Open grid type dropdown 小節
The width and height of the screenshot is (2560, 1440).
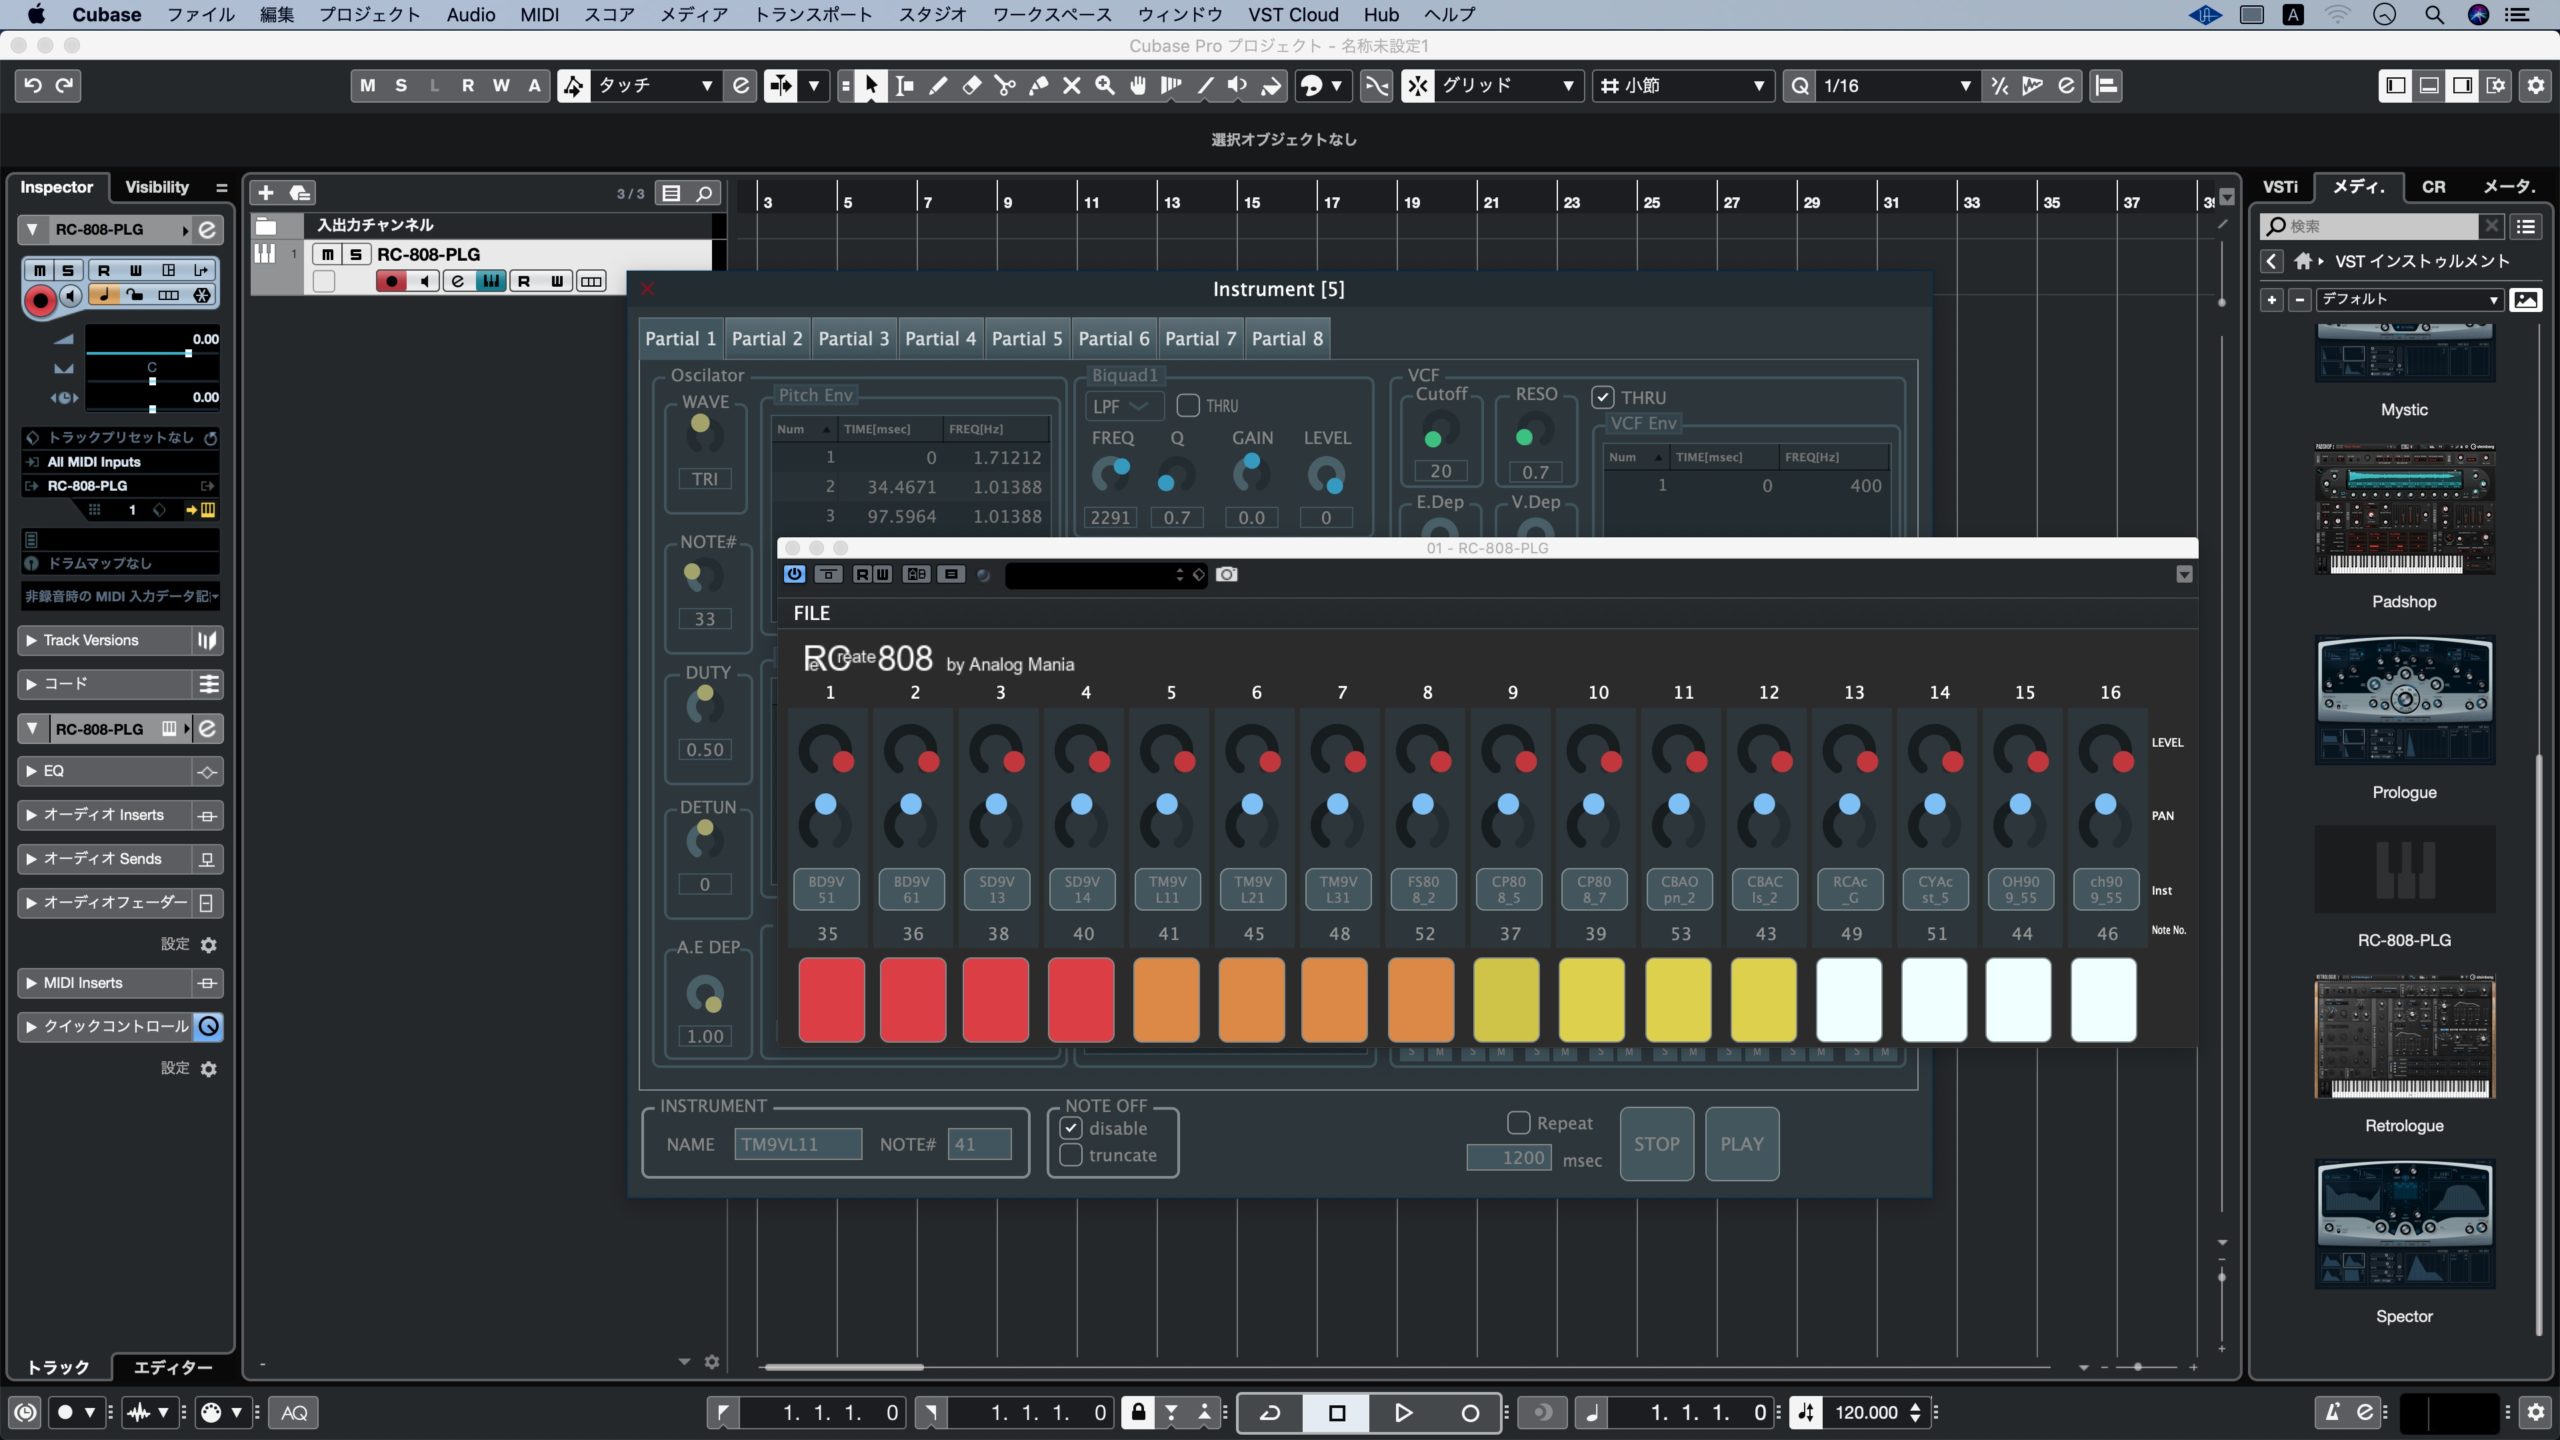(x=1684, y=86)
